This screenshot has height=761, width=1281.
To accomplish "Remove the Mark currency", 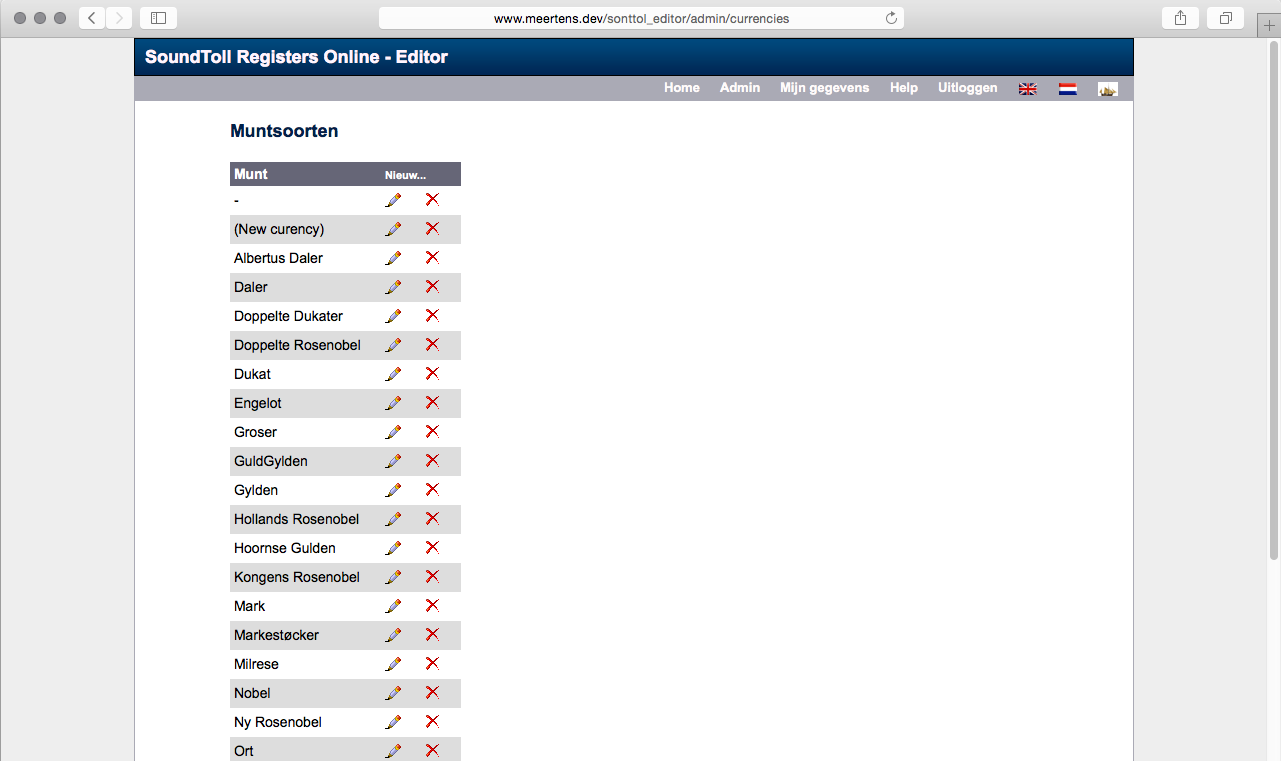I will click(432, 606).
